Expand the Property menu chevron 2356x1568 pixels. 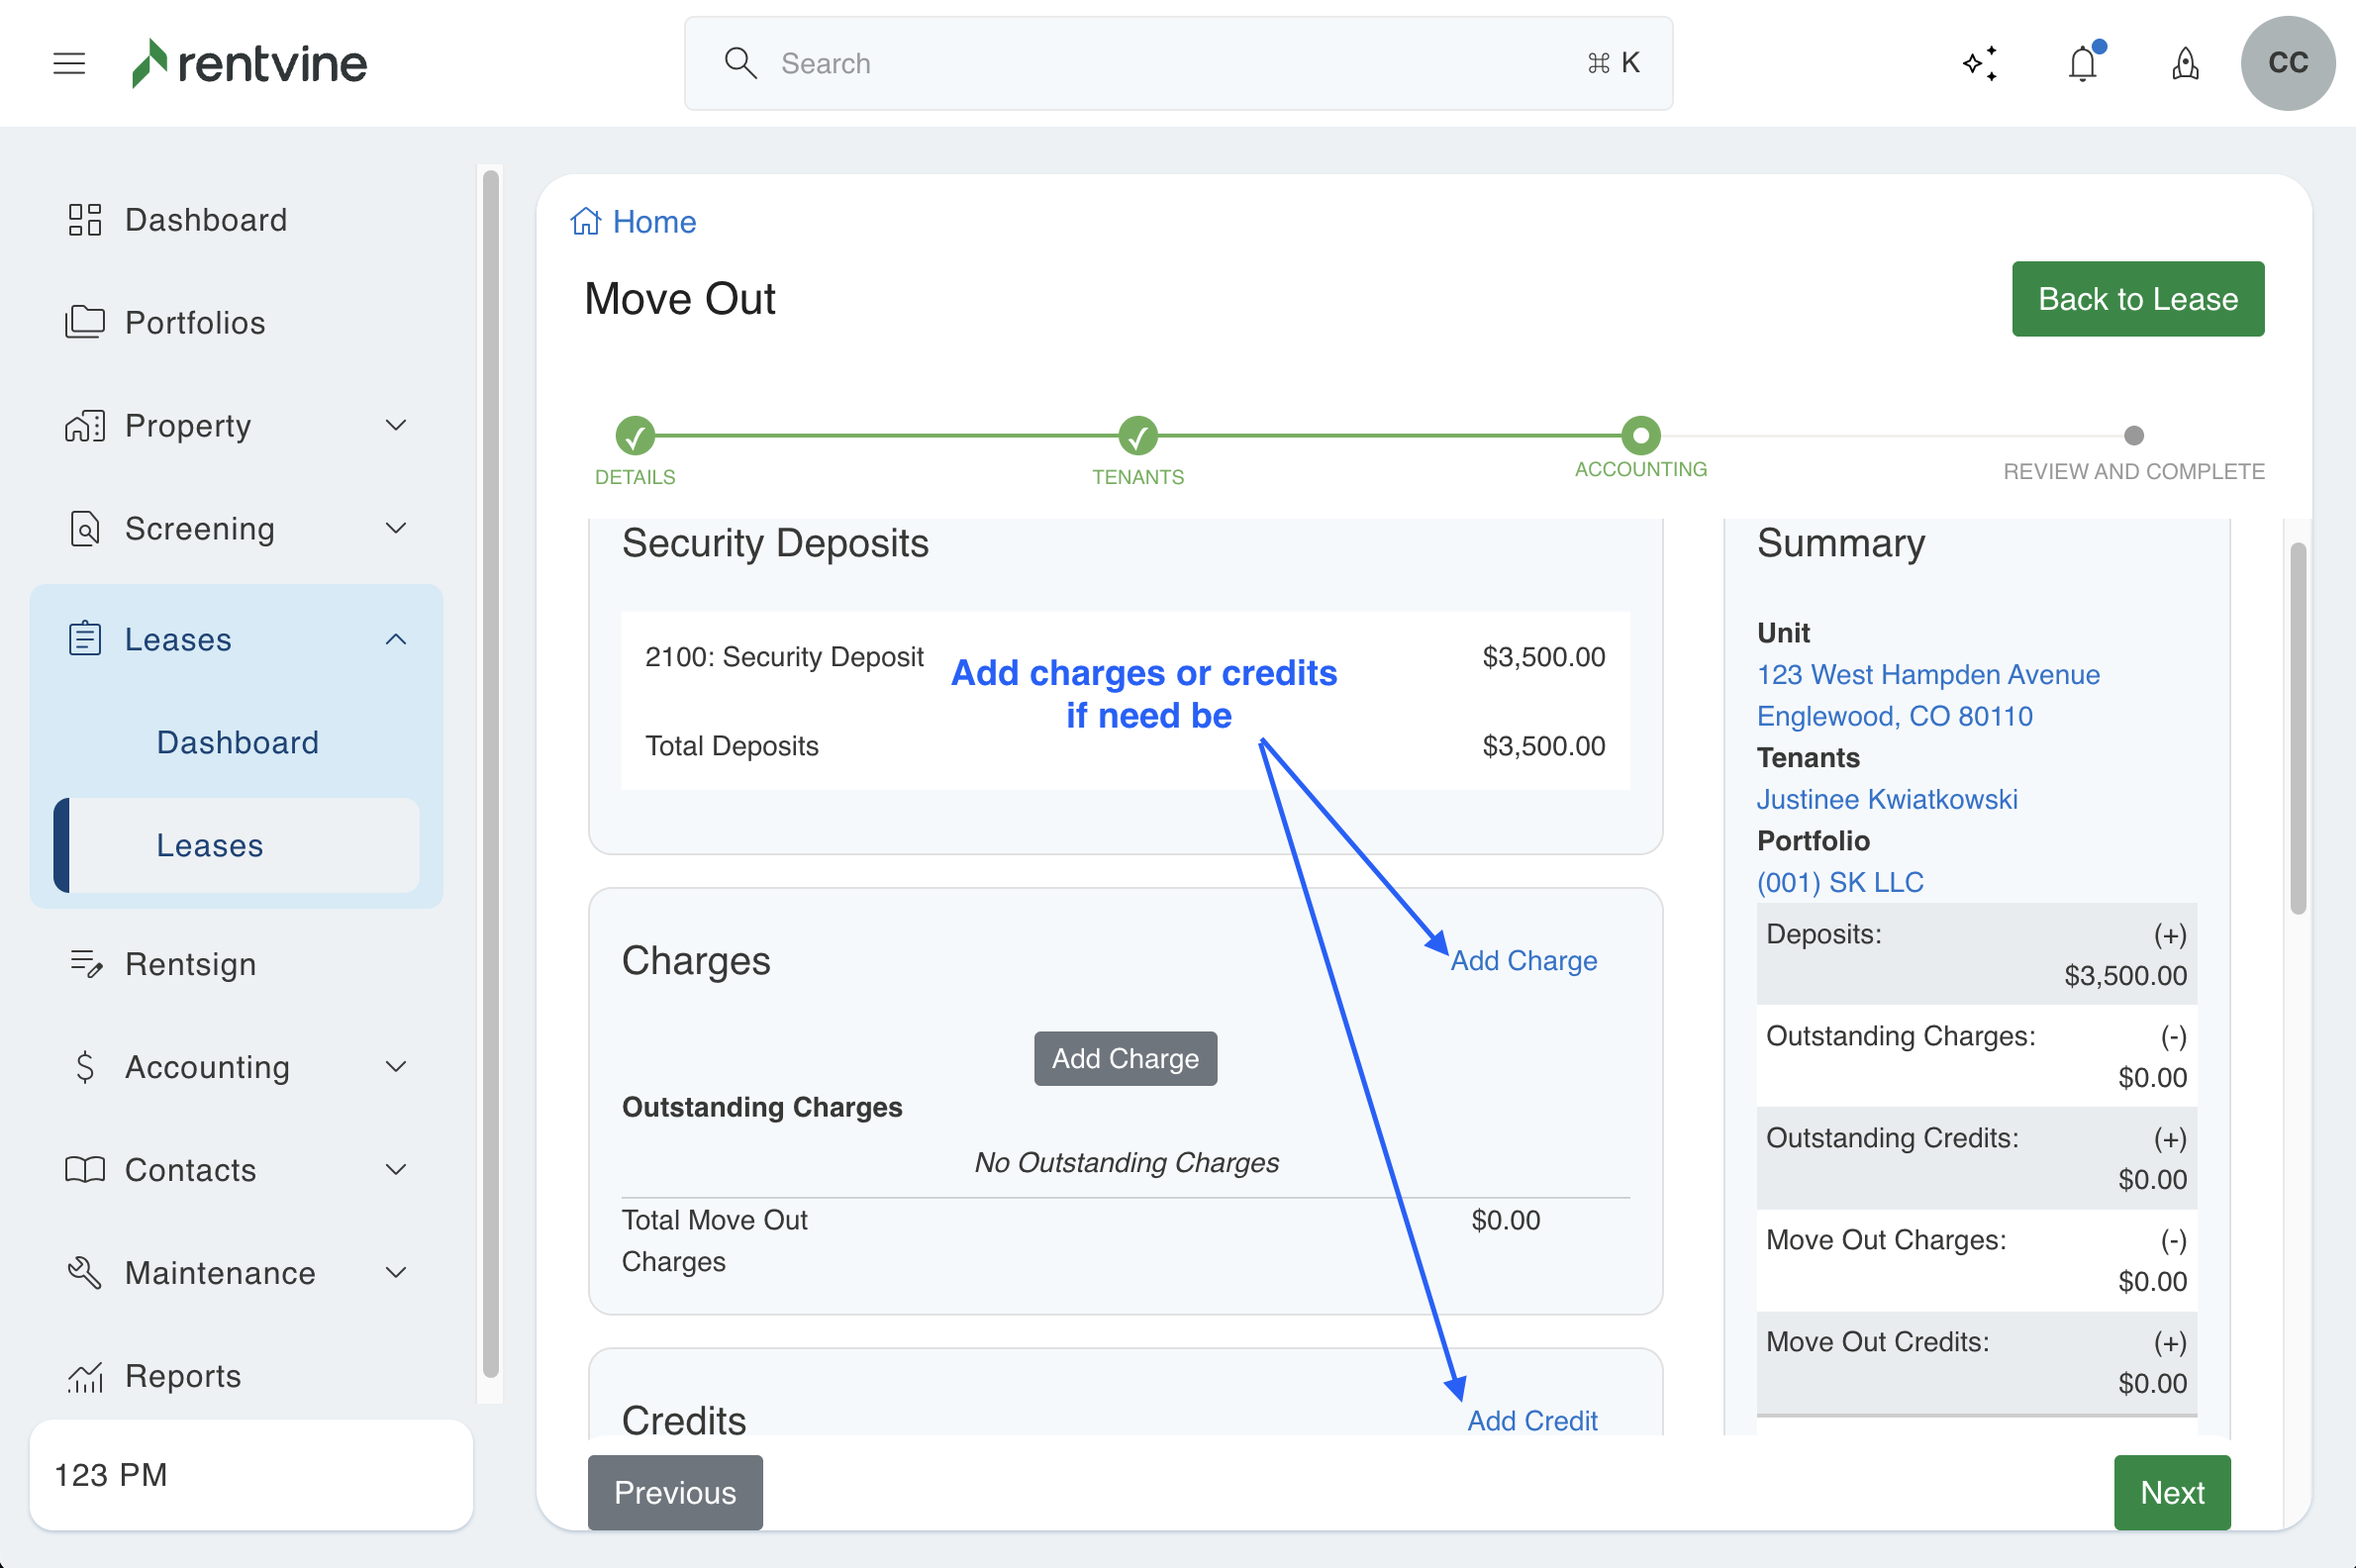tap(396, 426)
